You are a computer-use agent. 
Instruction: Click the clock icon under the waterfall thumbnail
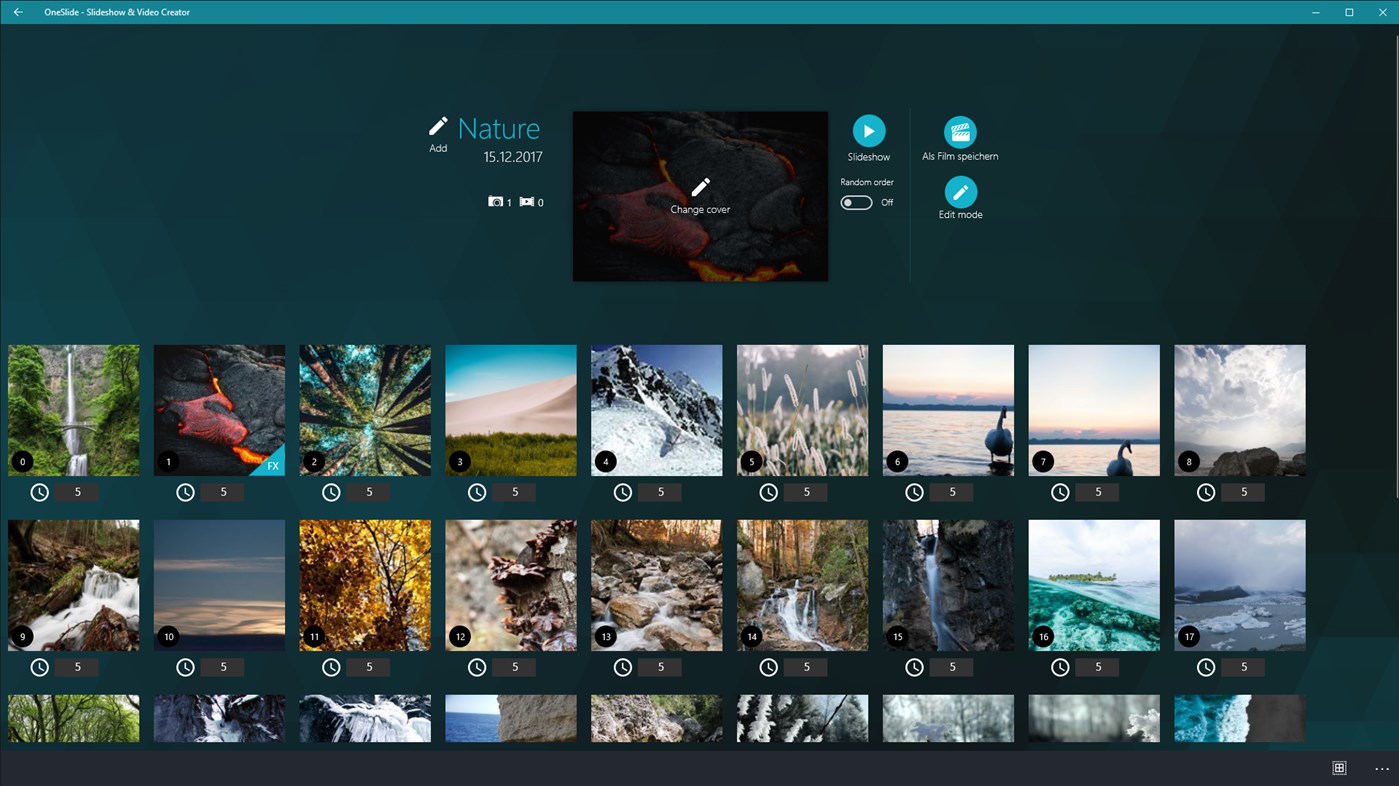(x=39, y=491)
